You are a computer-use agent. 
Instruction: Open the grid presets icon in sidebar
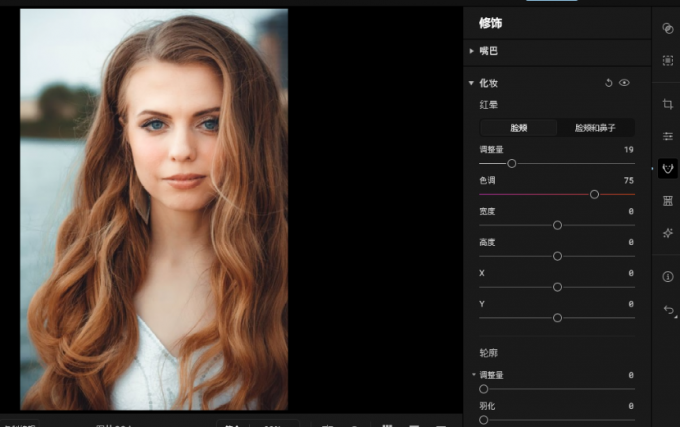click(667, 201)
